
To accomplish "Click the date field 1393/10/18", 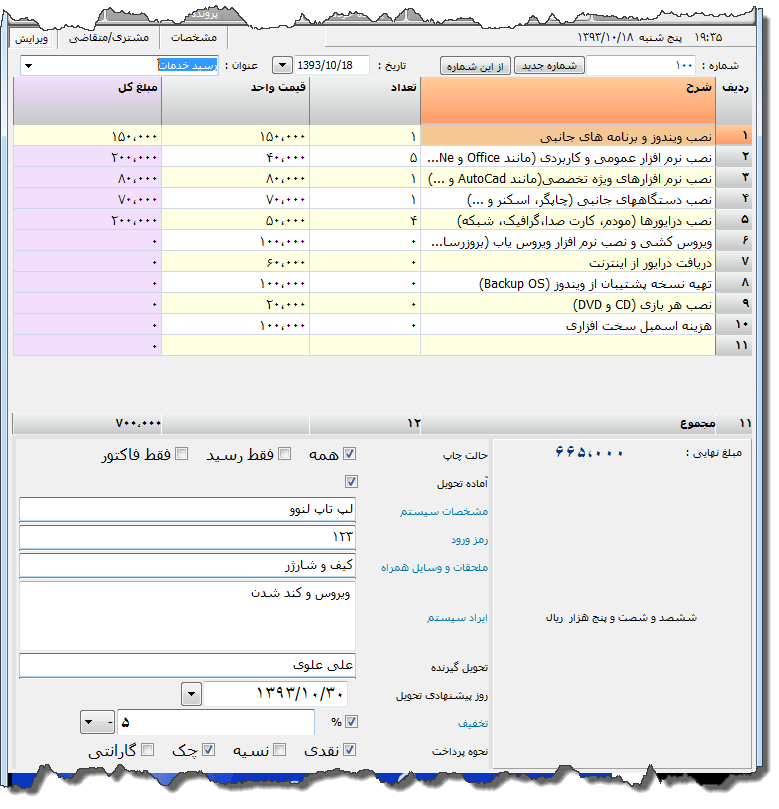I will [x=332, y=66].
